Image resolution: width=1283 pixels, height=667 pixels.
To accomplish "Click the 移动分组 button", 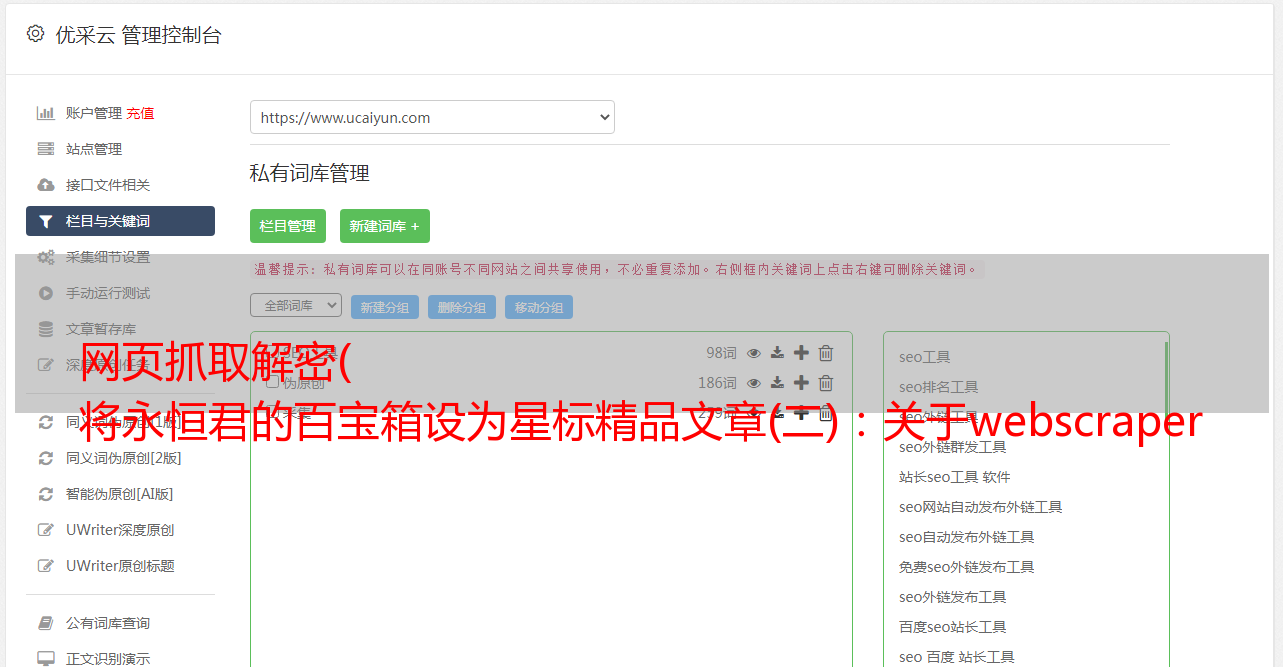I will click(x=539, y=307).
